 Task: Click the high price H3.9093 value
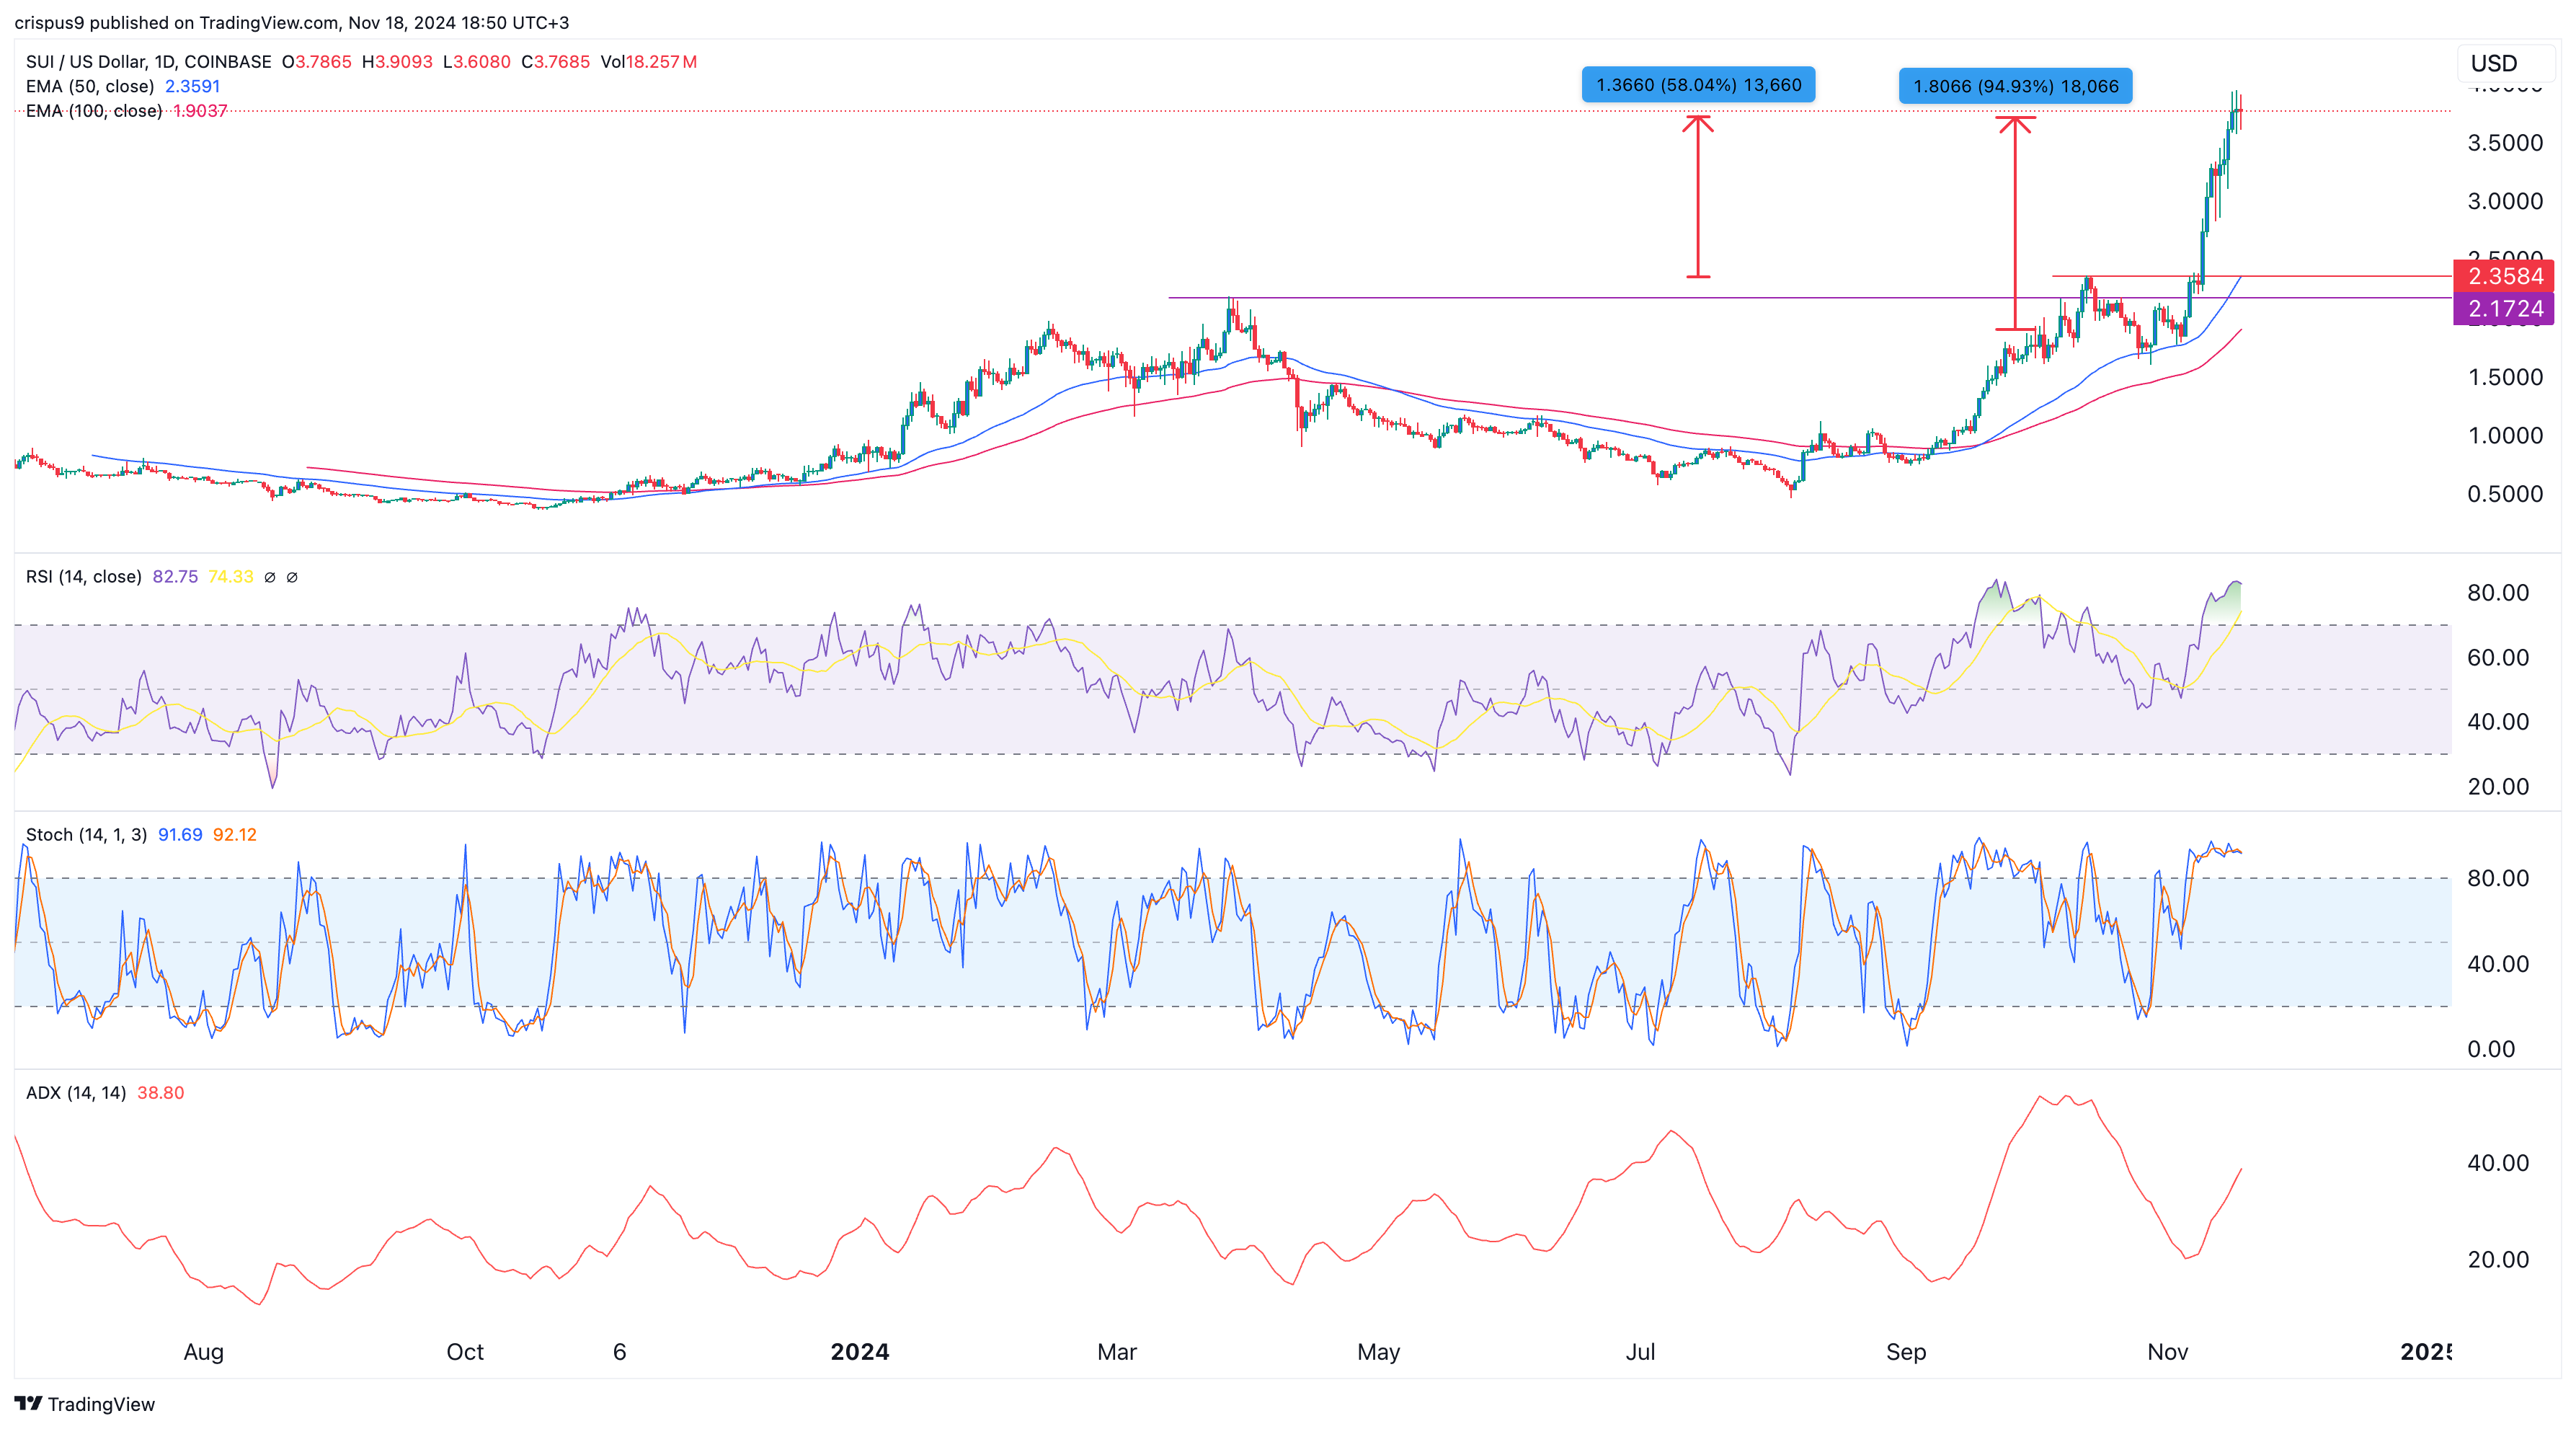pyautogui.click(x=397, y=61)
